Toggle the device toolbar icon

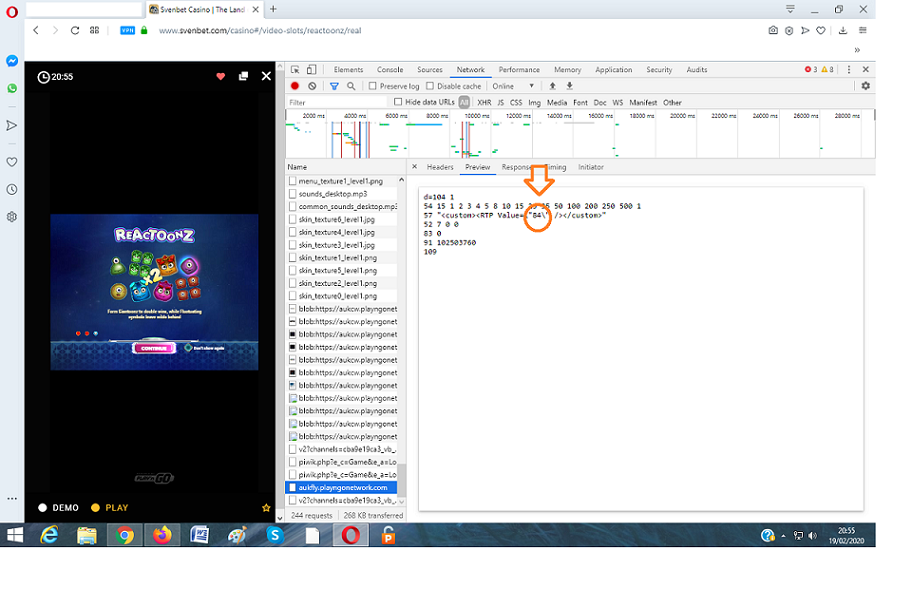click(x=311, y=70)
